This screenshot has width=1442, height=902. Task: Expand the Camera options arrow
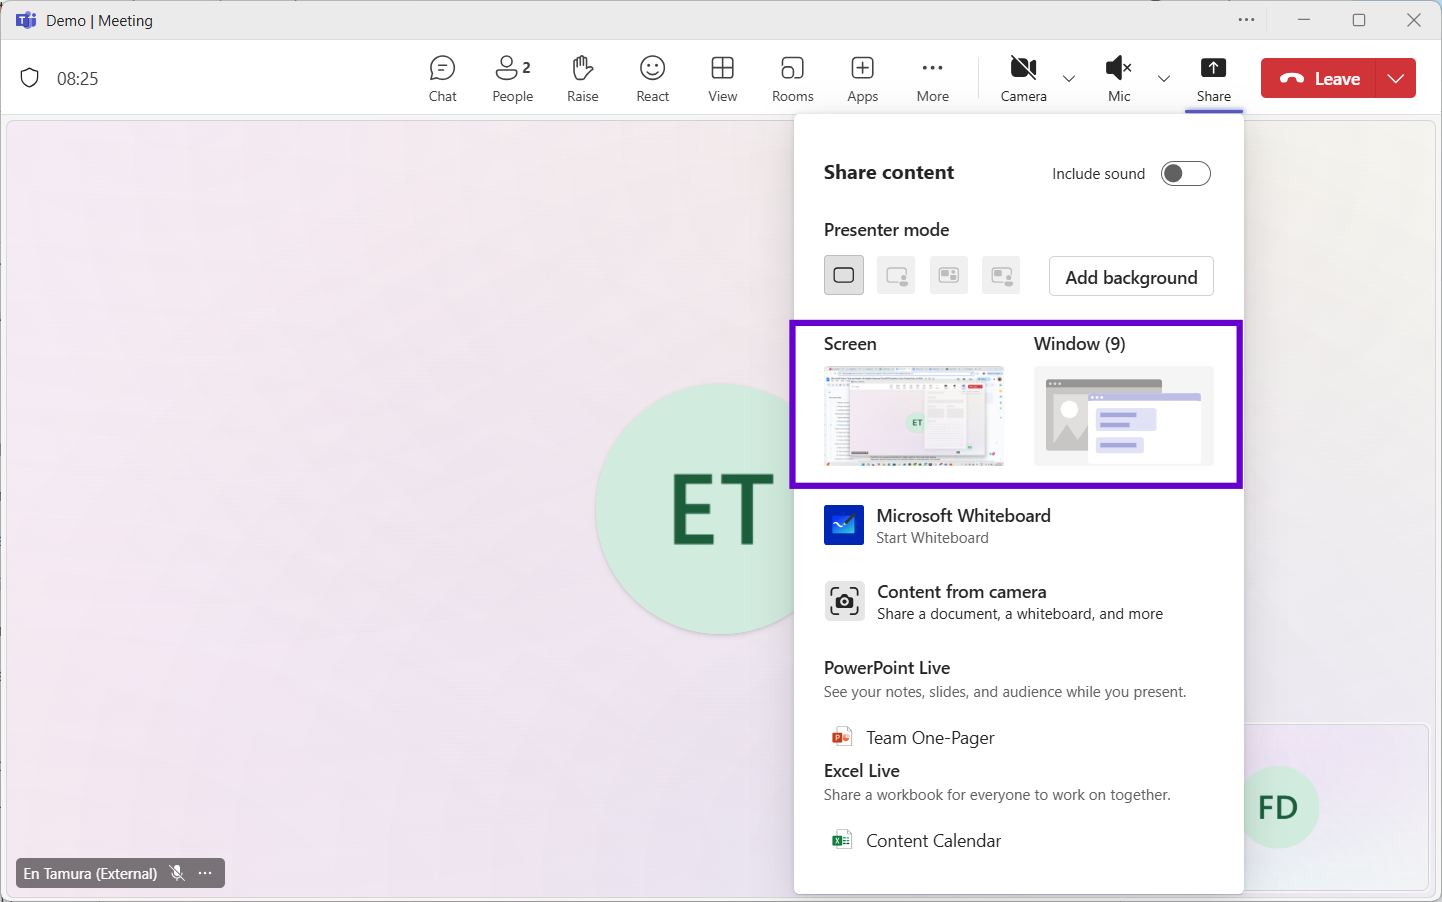tap(1069, 78)
